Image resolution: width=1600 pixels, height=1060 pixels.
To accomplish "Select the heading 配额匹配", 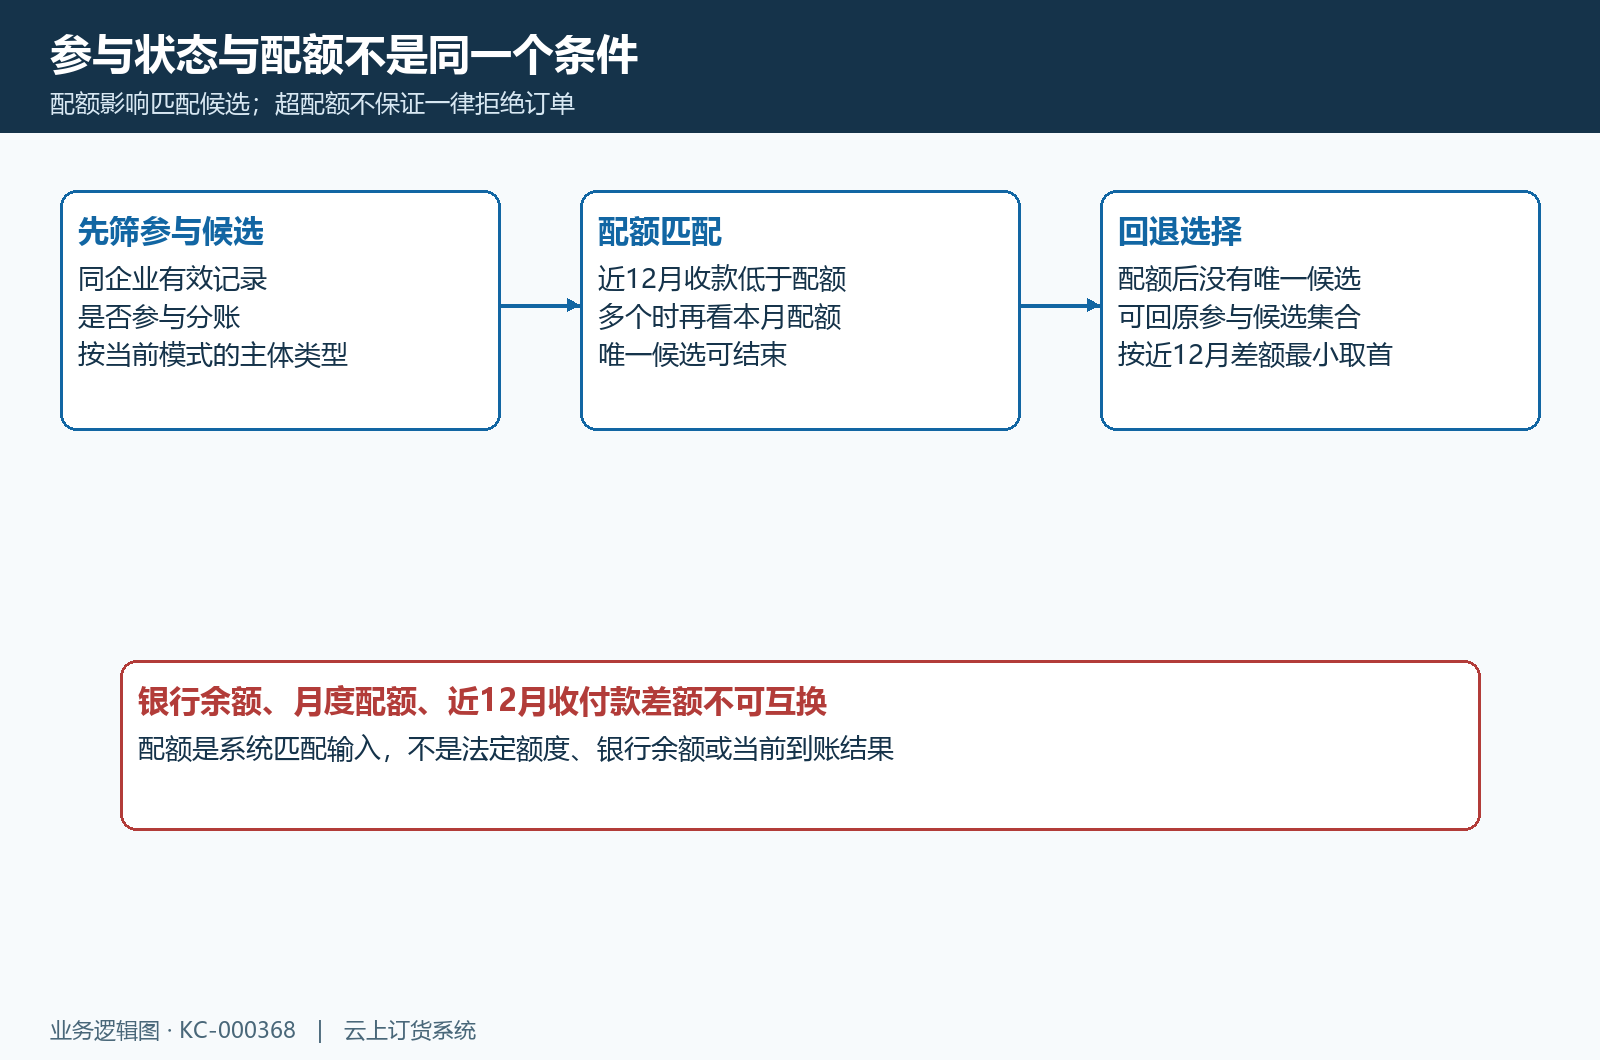I will tap(660, 232).
